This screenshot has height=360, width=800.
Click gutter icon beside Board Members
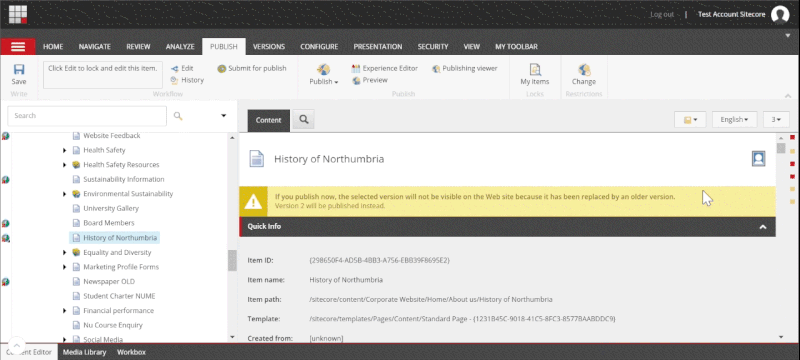[6, 223]
